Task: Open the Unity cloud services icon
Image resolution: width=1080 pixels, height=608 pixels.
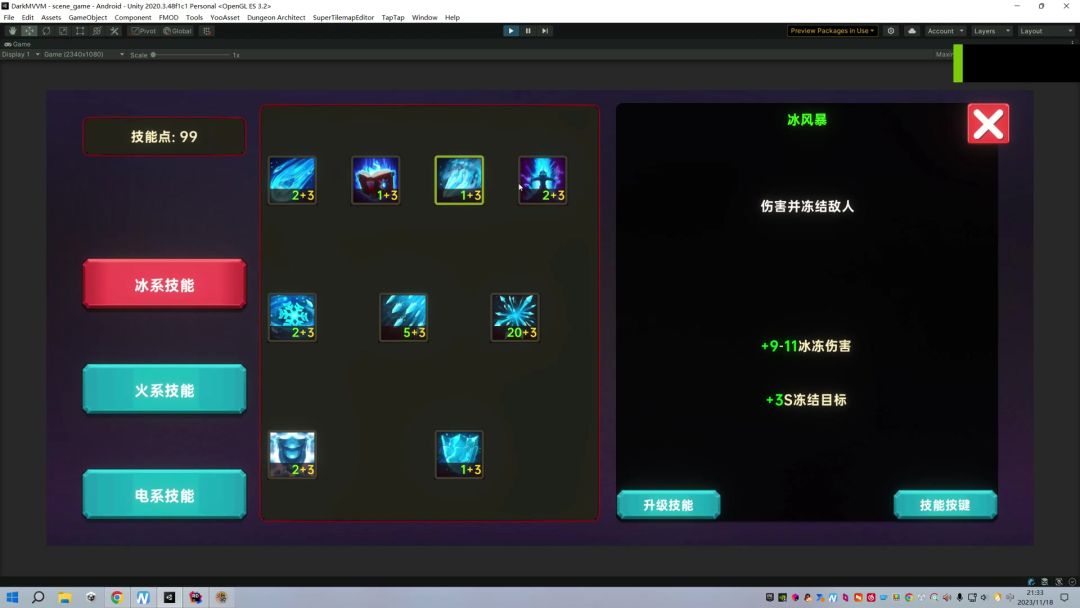Action: tap(911, 31)
